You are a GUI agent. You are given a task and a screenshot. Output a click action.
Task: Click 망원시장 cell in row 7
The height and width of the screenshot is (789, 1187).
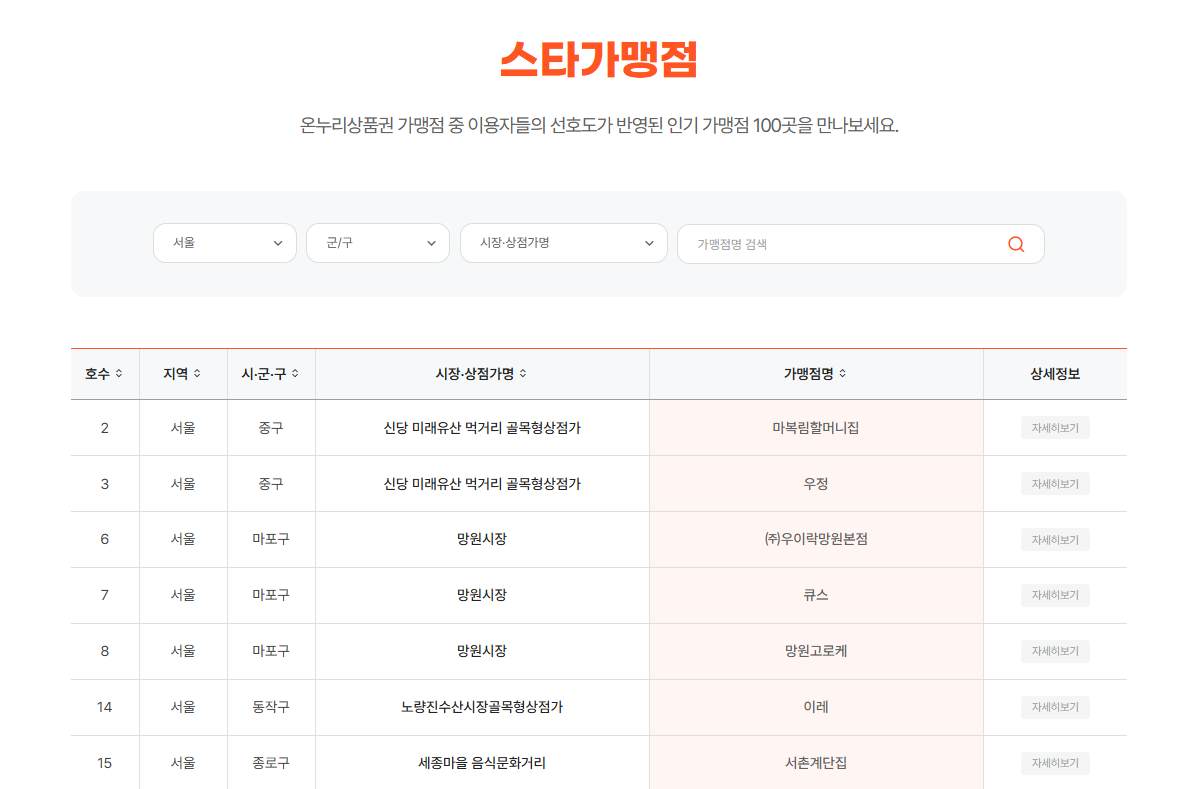[x=481, y=595]
